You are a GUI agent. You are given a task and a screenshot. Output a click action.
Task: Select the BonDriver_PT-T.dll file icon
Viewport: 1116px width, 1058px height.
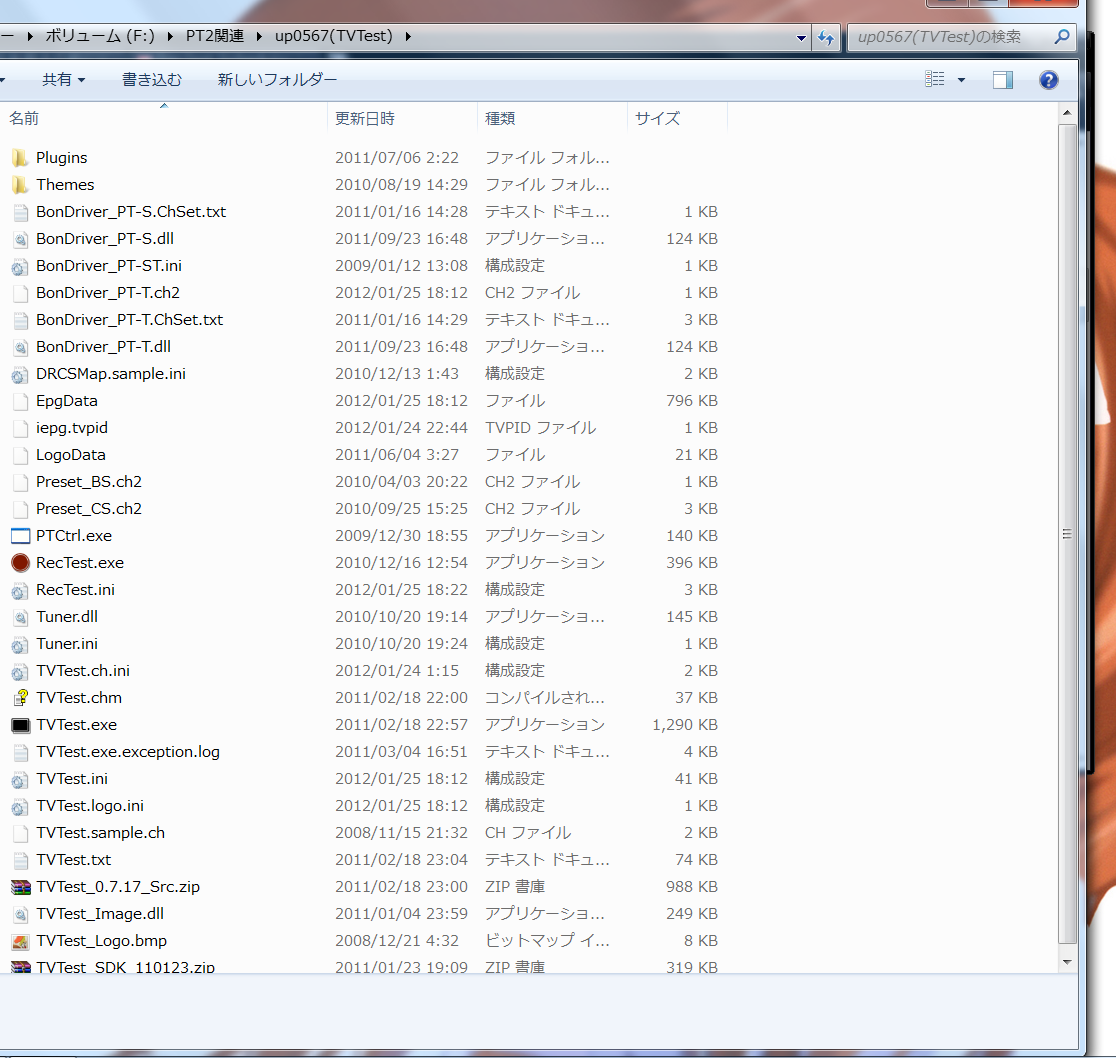coord(21,347)
